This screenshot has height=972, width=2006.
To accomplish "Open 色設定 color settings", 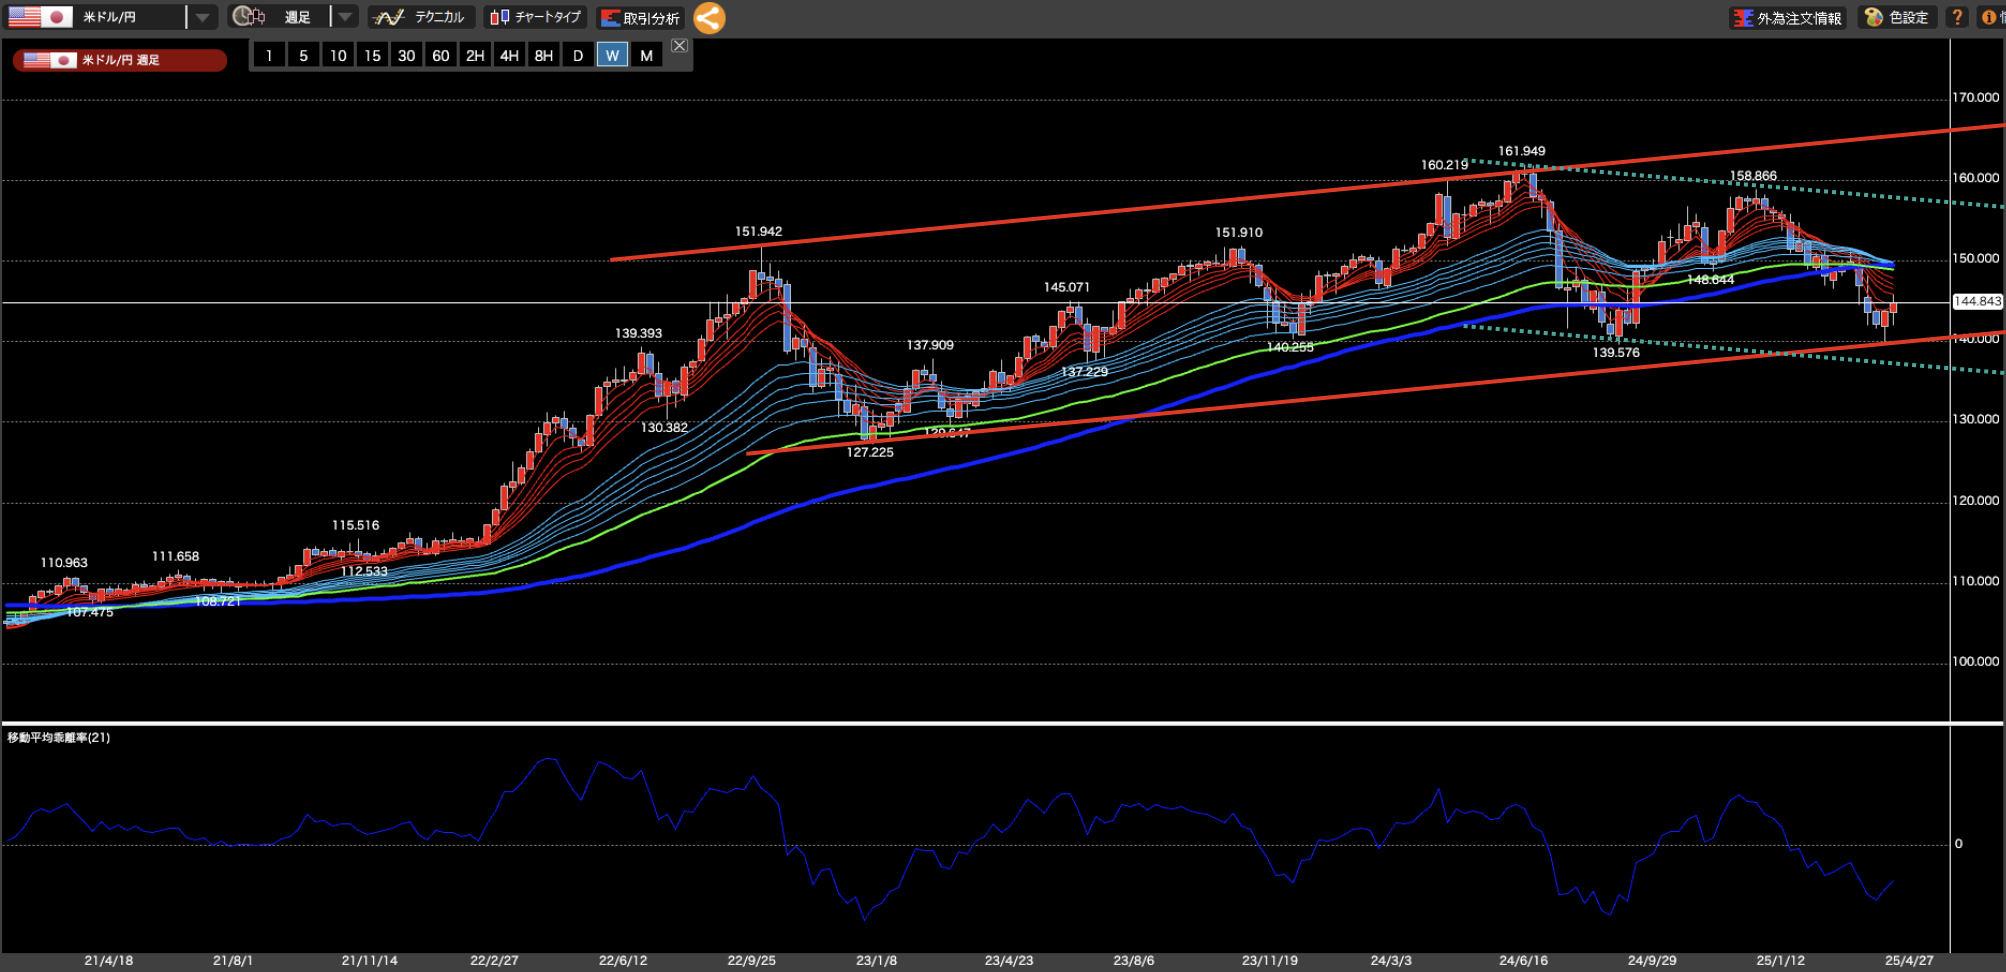I will [1897, 17].
